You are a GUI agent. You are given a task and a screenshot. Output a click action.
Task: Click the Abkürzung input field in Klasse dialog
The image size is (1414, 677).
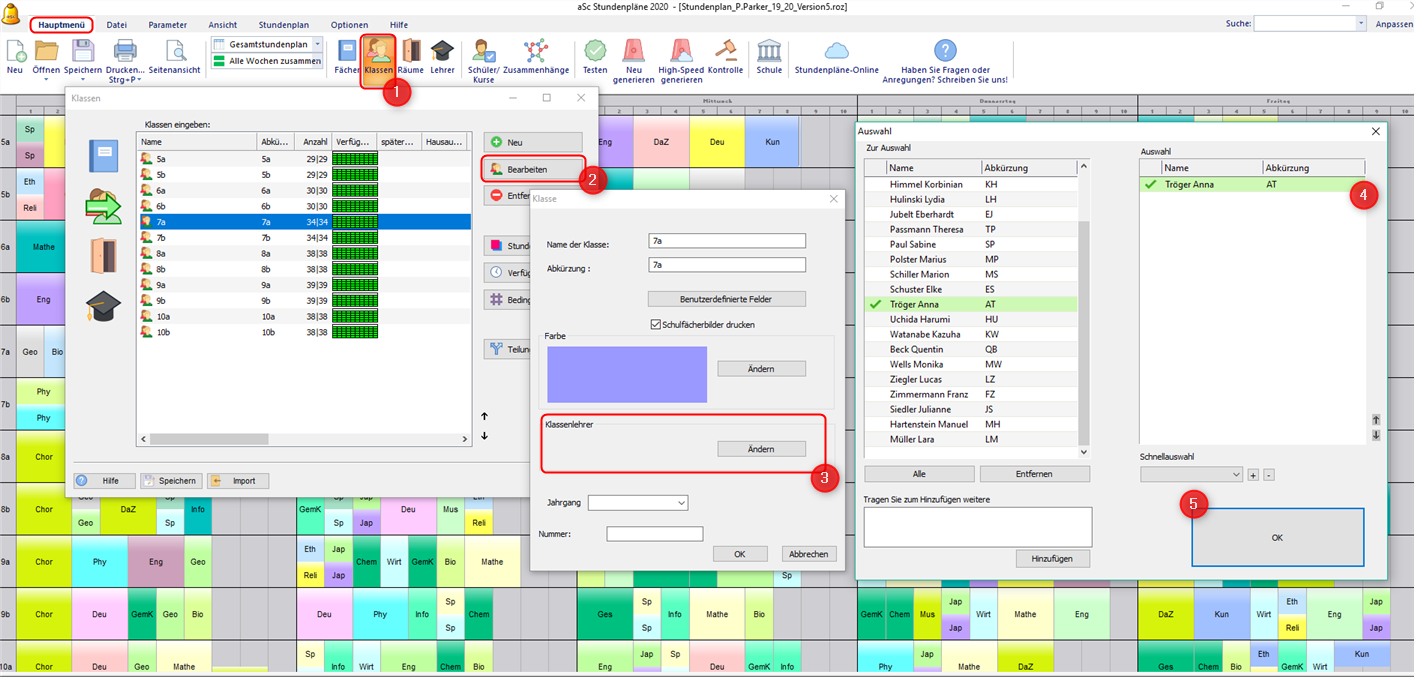[x=727, y=265]
